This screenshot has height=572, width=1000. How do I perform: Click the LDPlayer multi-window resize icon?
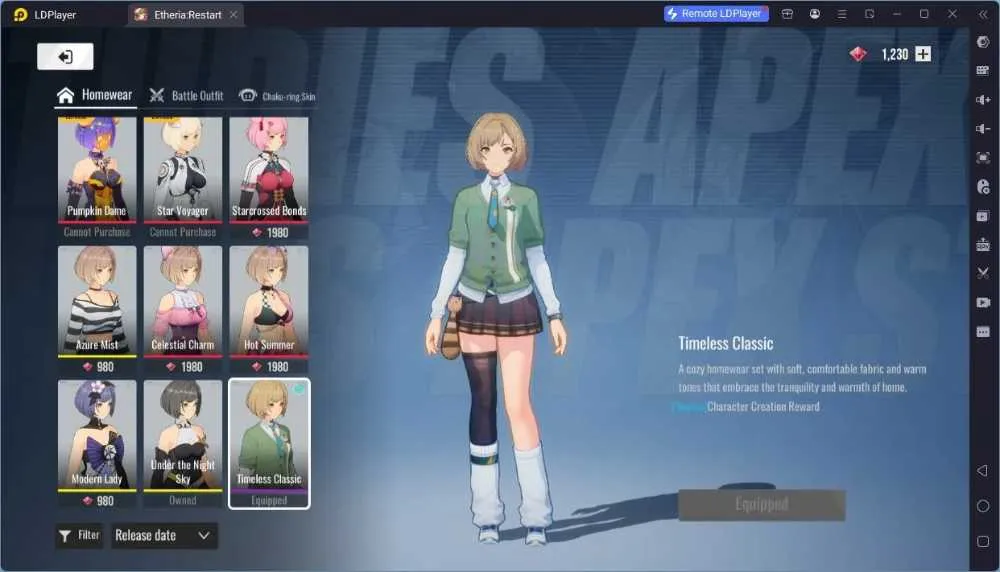(869, 14)
